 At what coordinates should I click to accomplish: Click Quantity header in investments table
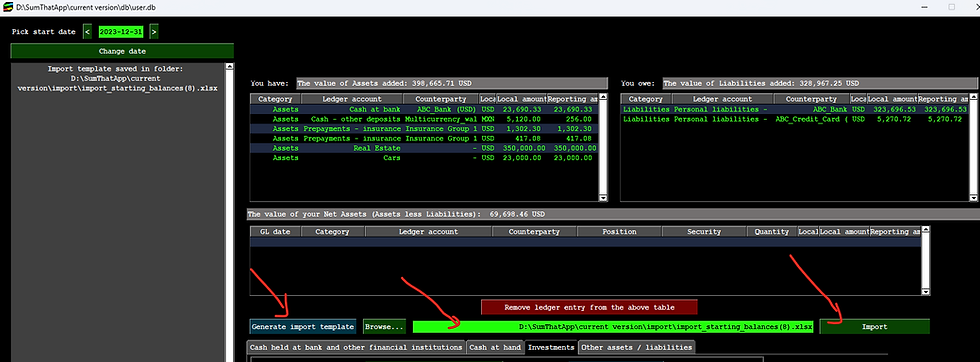(772, 231)
